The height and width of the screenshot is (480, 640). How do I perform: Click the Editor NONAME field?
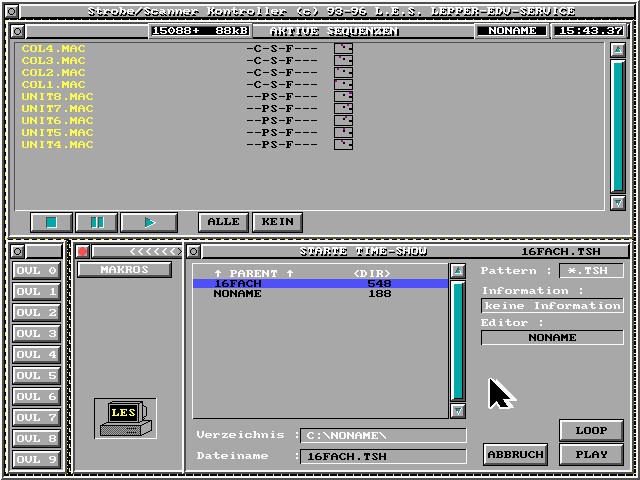(x=553, y=338)
